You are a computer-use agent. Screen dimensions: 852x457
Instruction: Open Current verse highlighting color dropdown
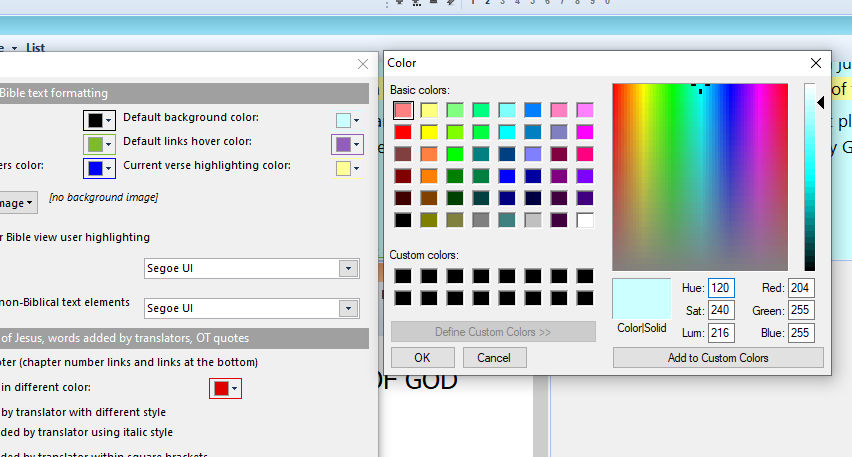pos(347,168)
